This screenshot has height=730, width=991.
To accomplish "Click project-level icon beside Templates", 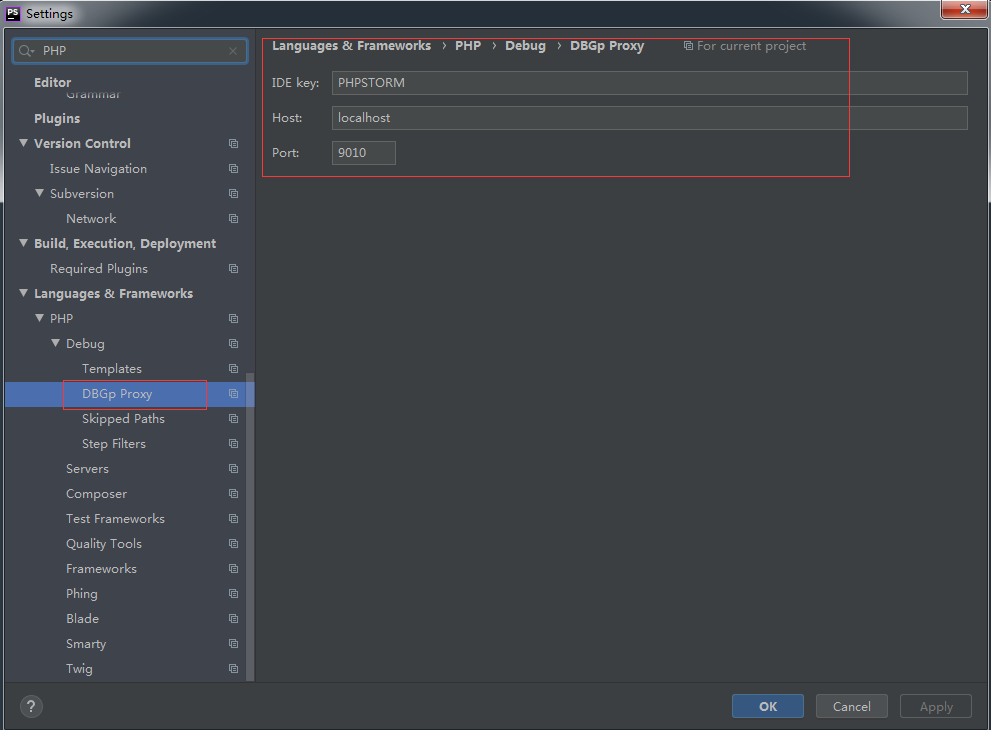I will click(x=233, y=368).
